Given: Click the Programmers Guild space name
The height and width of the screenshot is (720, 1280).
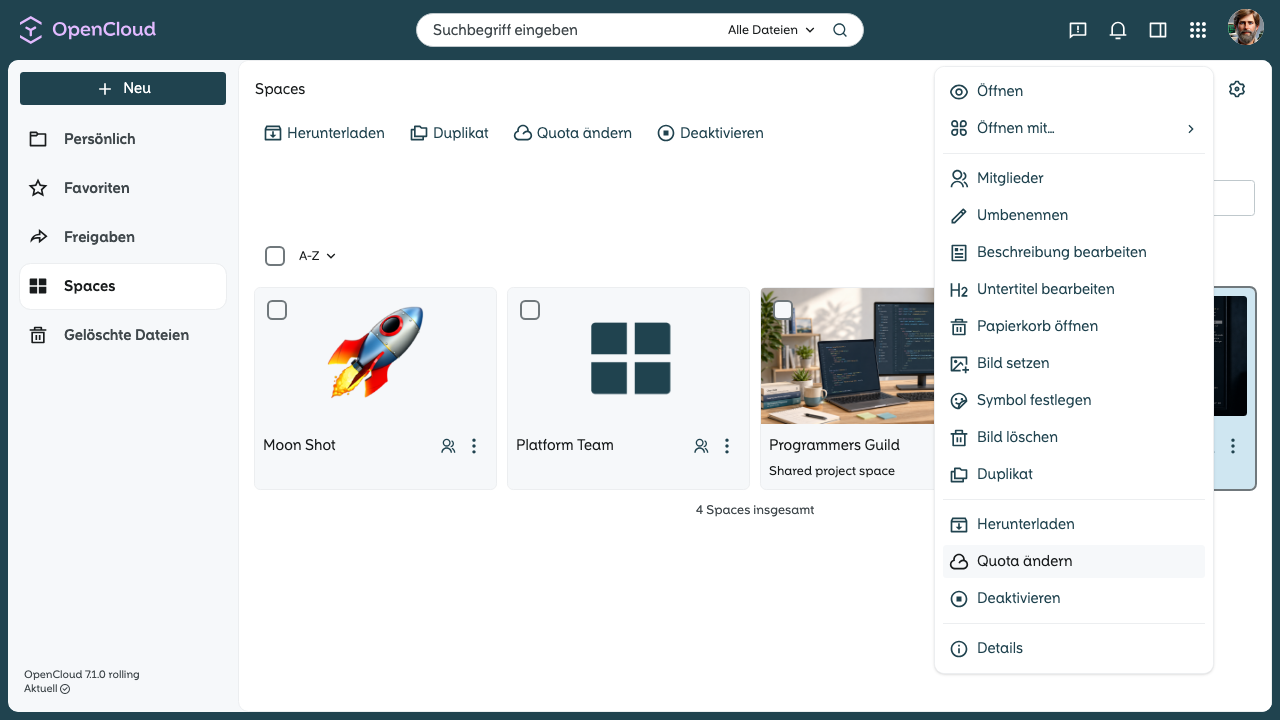Looking at the screenshot, I should tap(834, 445).
